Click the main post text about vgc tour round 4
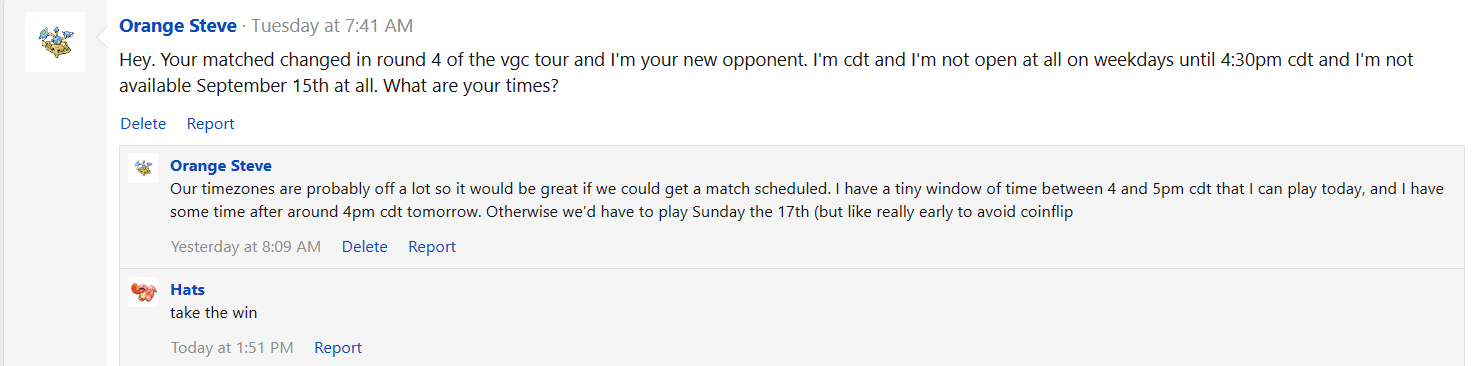 point(766,73)
